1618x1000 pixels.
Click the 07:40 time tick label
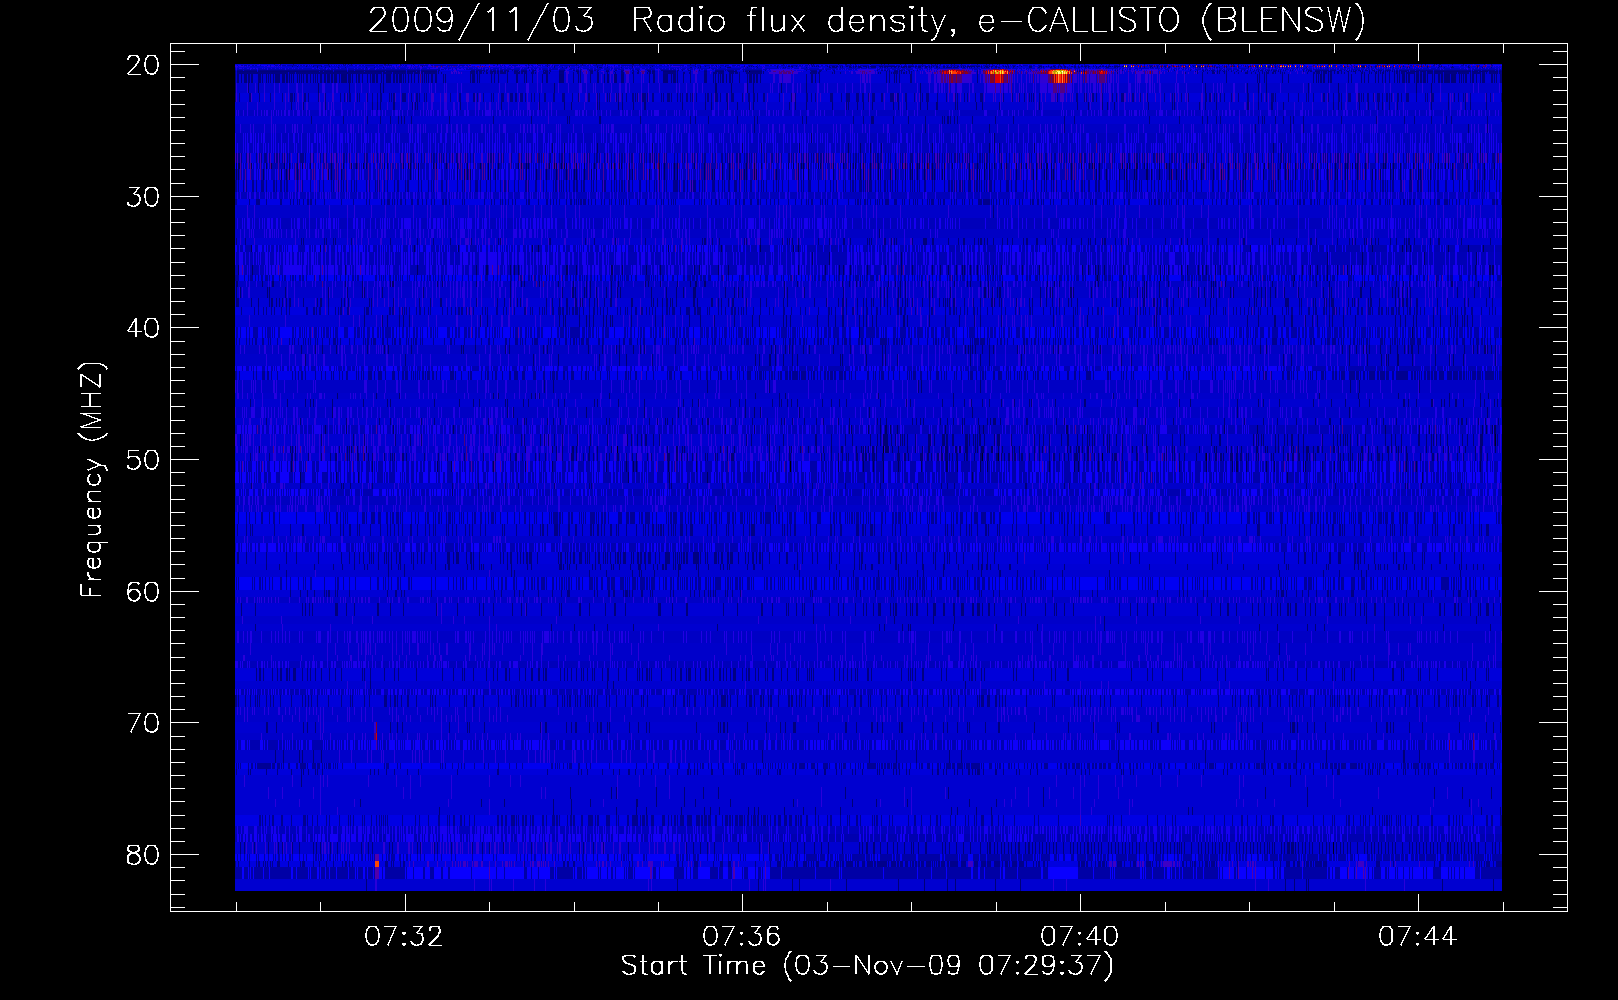coord(1080,936)
